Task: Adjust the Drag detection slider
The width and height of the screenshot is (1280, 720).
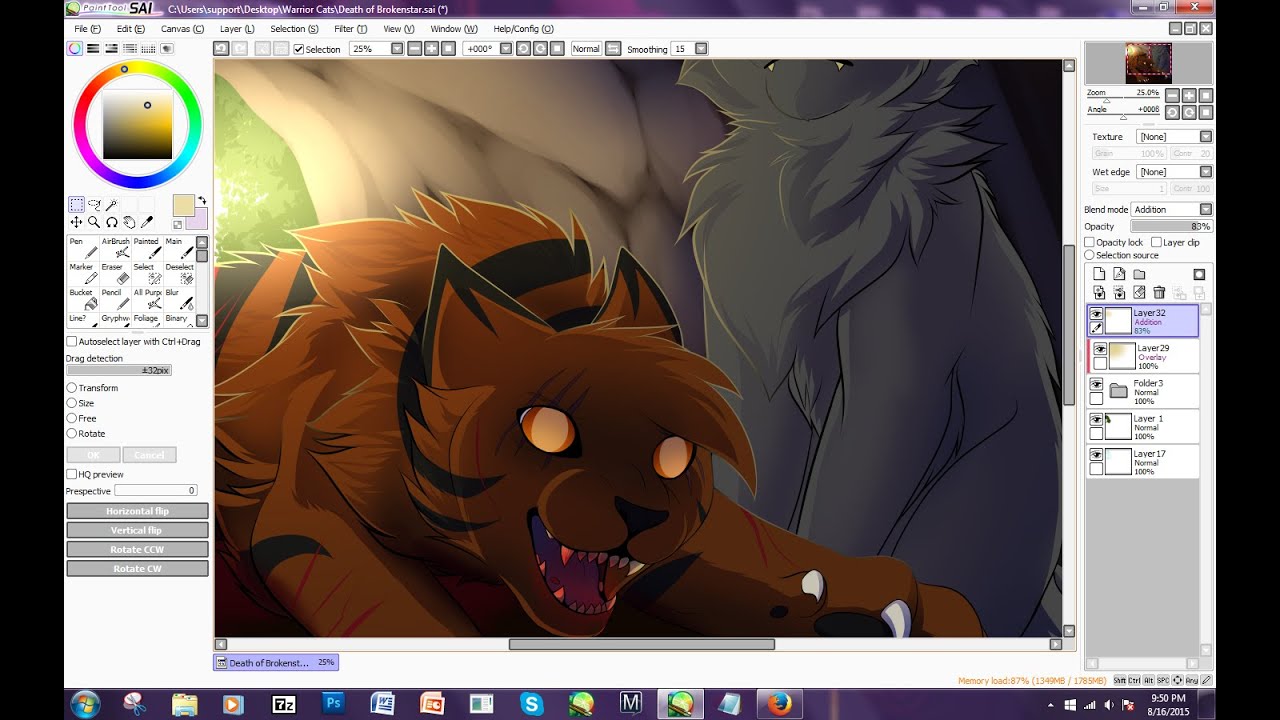Action: coord(119,370)
